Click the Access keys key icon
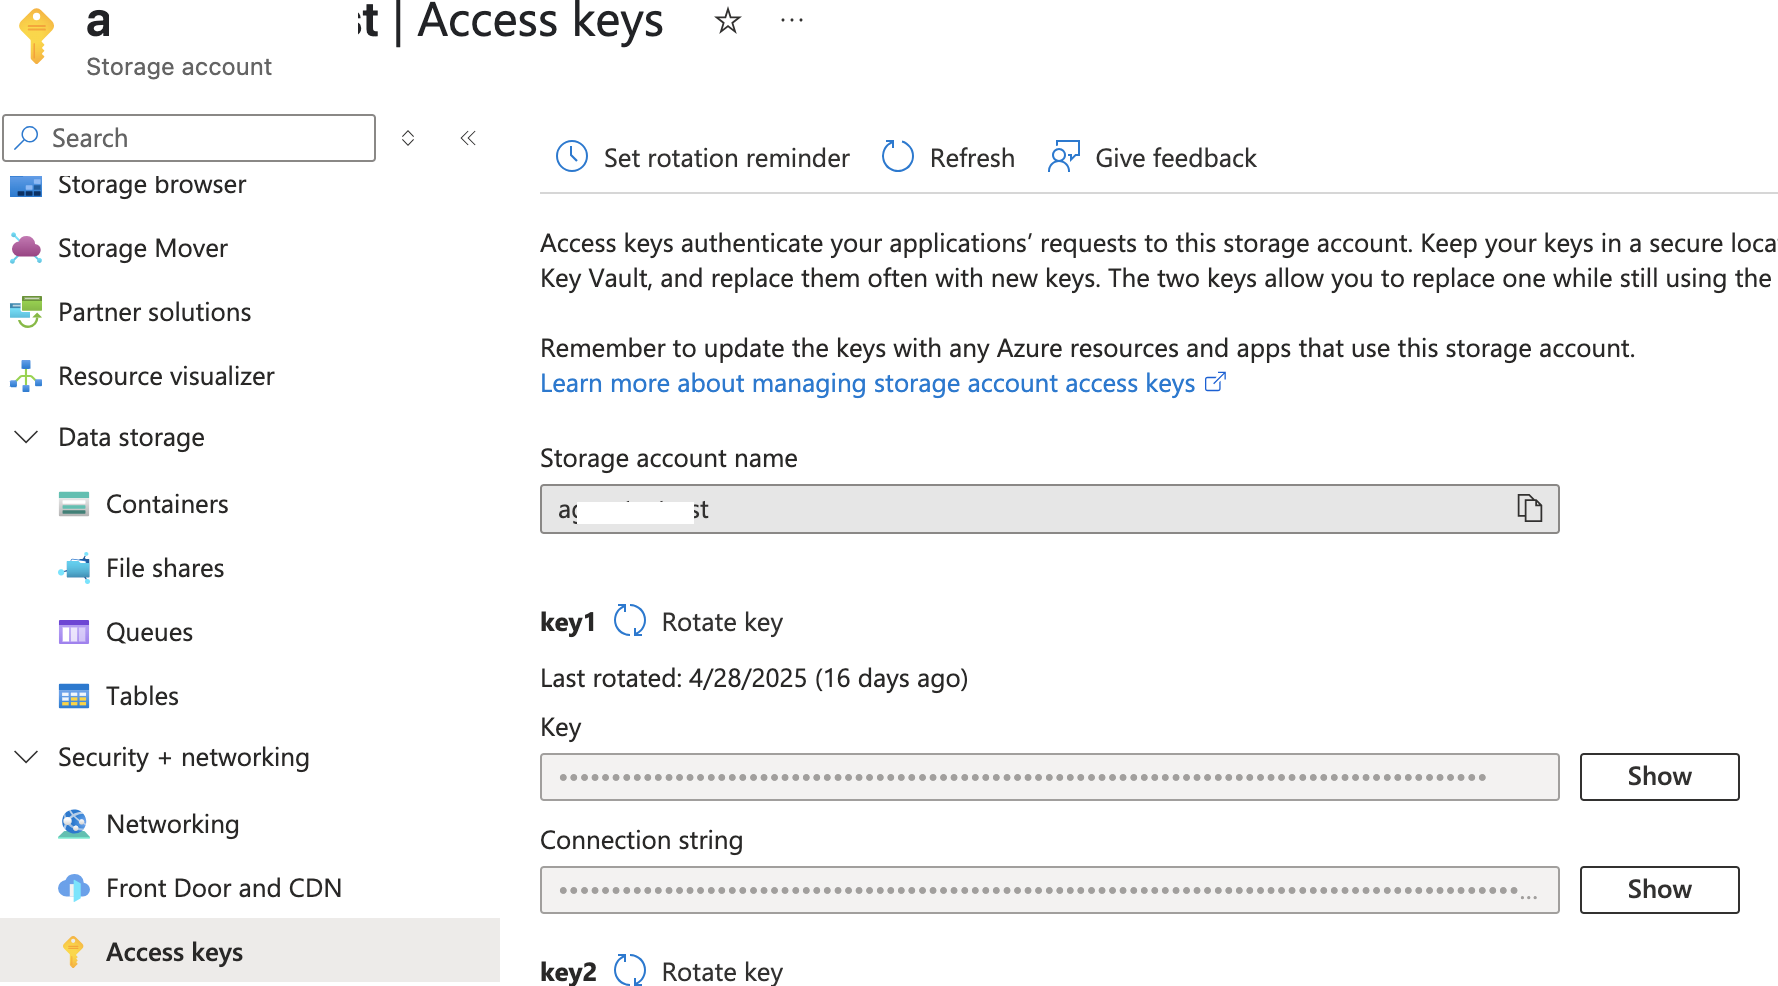 click(73, 952)
